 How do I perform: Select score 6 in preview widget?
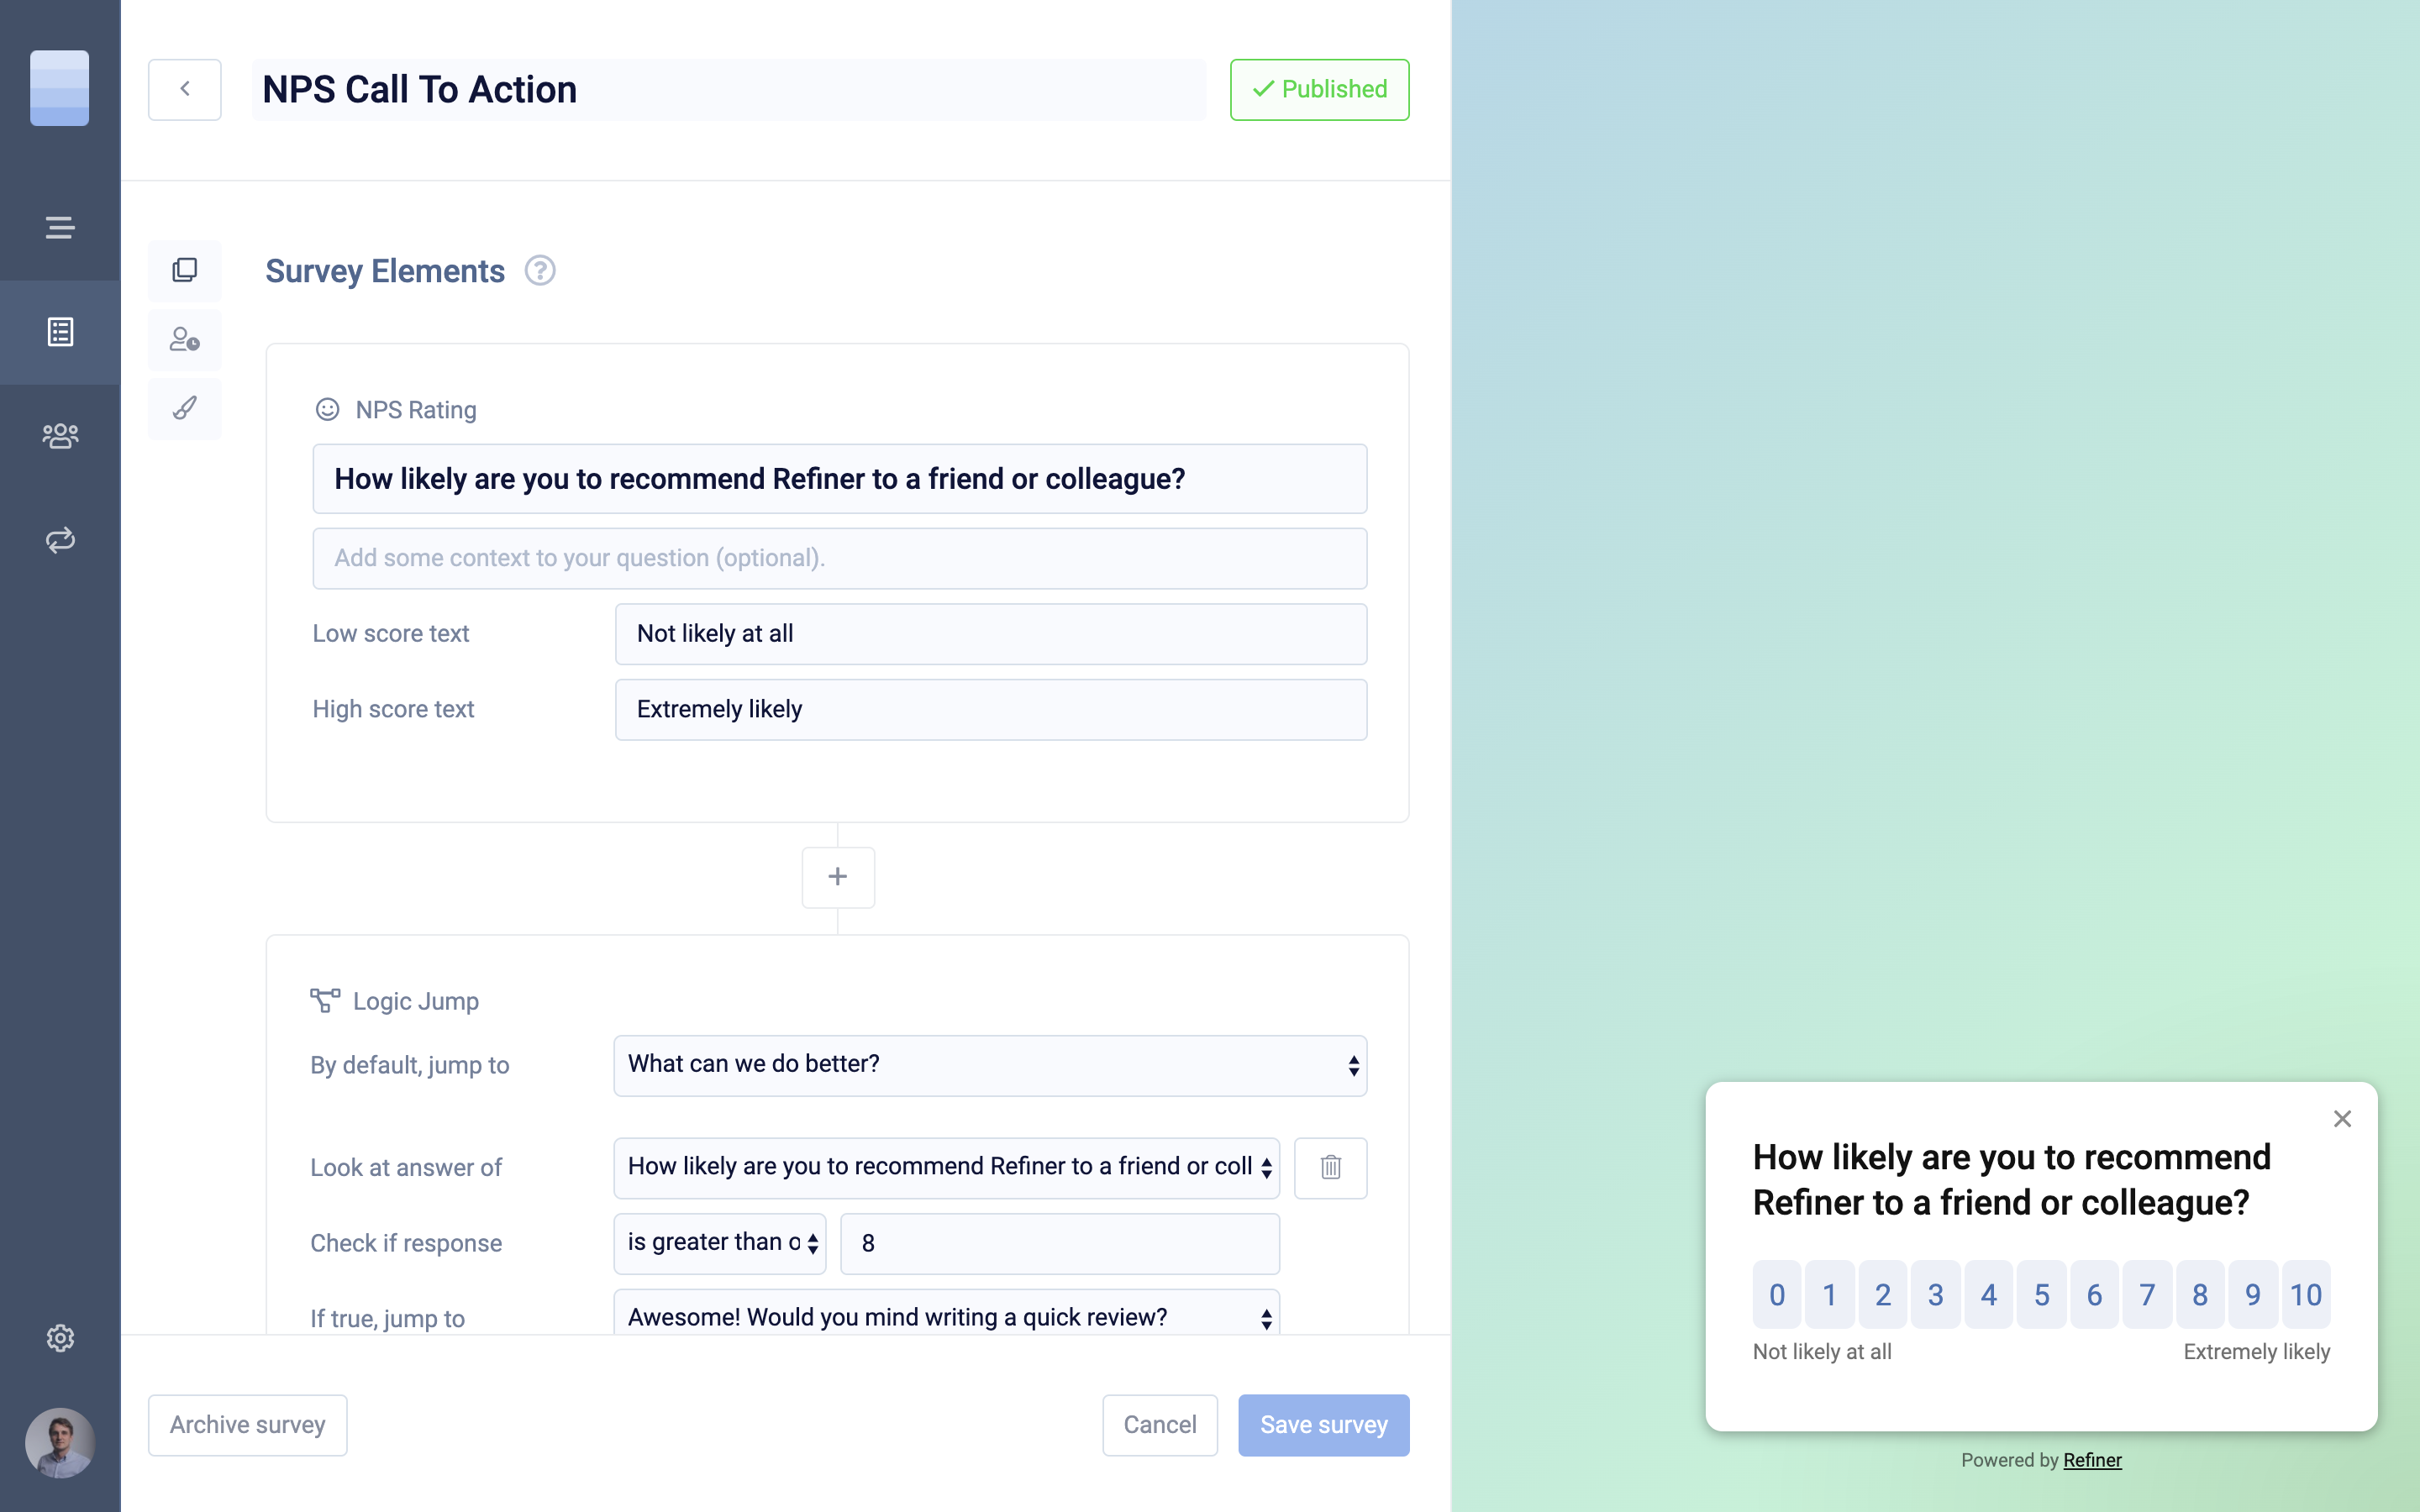(x=2095, y=1295)
